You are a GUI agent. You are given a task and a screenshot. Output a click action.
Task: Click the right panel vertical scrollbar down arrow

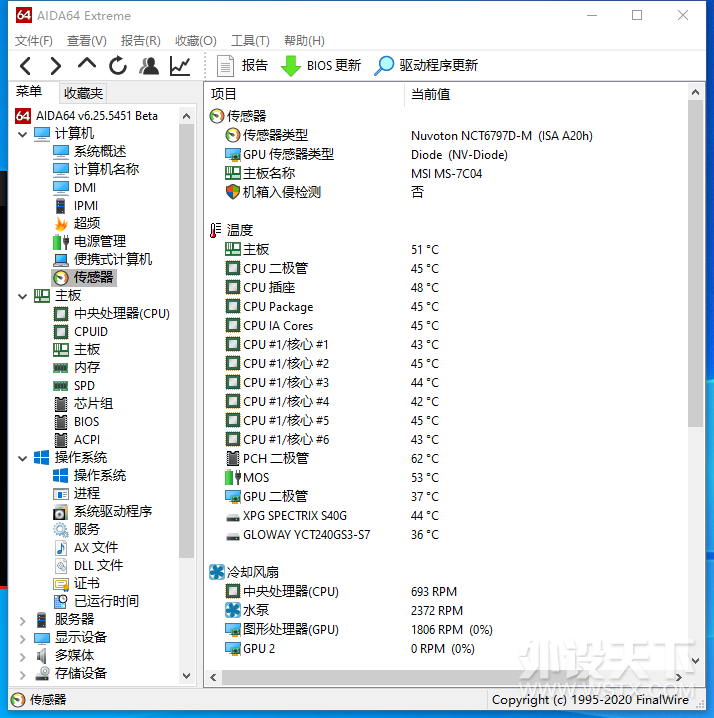pos(695,660)
